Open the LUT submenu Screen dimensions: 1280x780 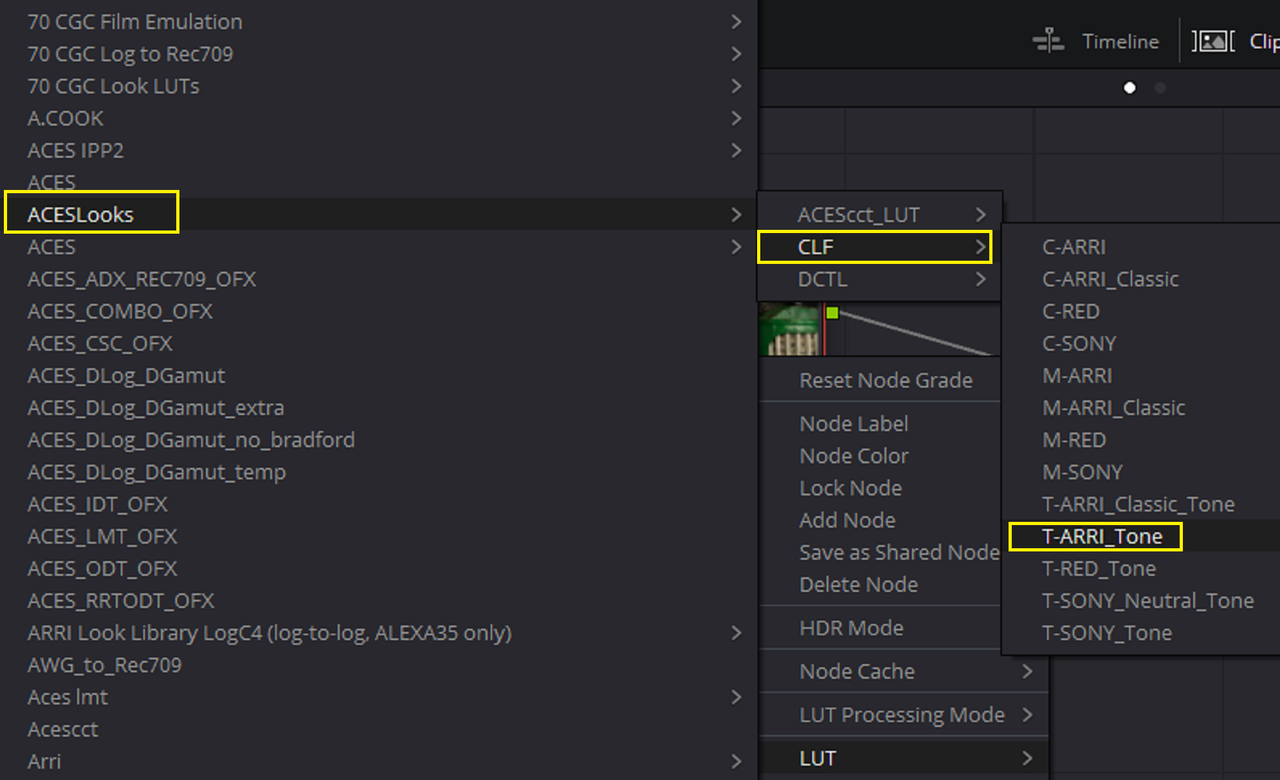[904, 758]
